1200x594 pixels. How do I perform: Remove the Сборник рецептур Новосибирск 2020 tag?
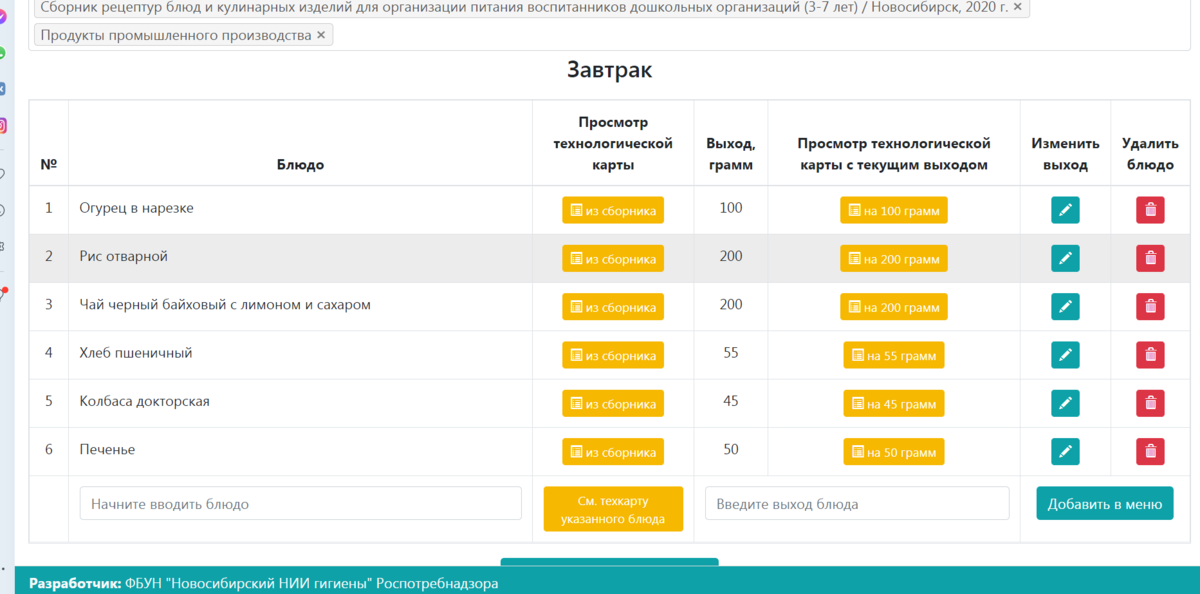(x=1017, y=7)
